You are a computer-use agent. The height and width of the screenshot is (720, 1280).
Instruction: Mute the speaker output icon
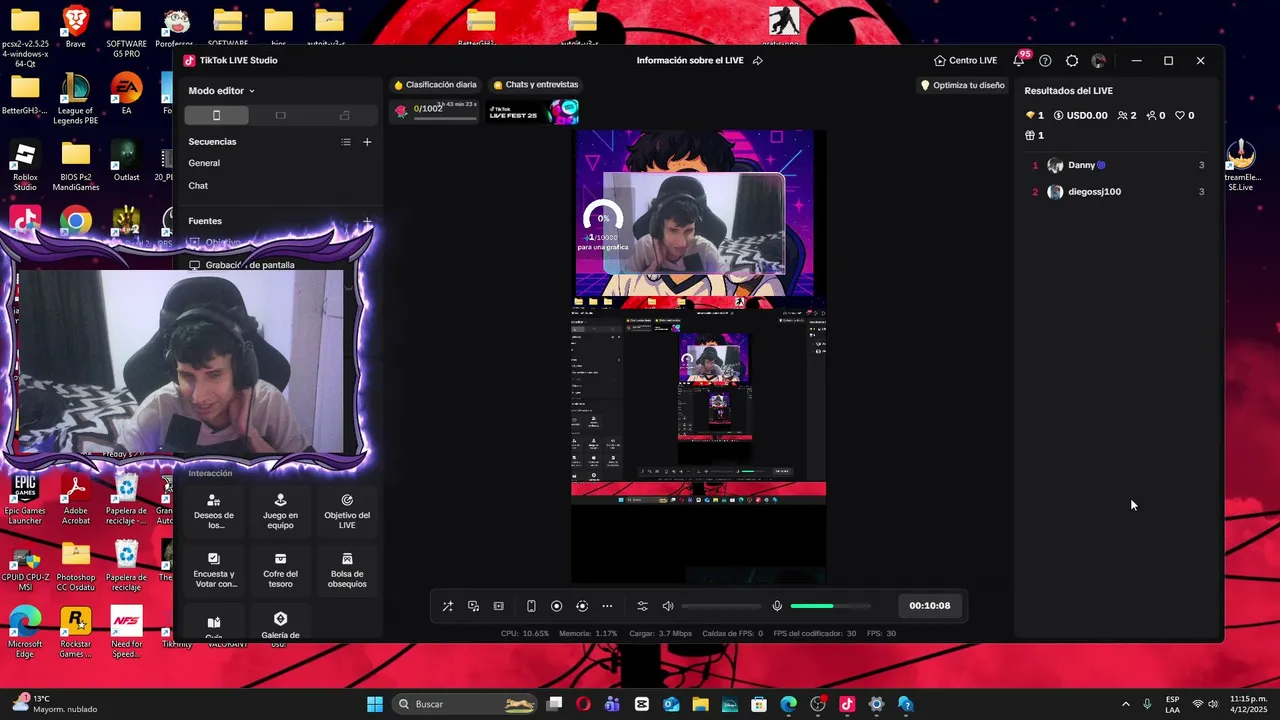pyautogui.click(x=668, y=606)
